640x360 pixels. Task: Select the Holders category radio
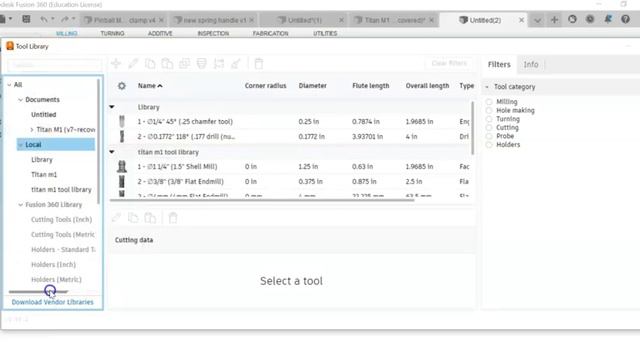[489, 144]
